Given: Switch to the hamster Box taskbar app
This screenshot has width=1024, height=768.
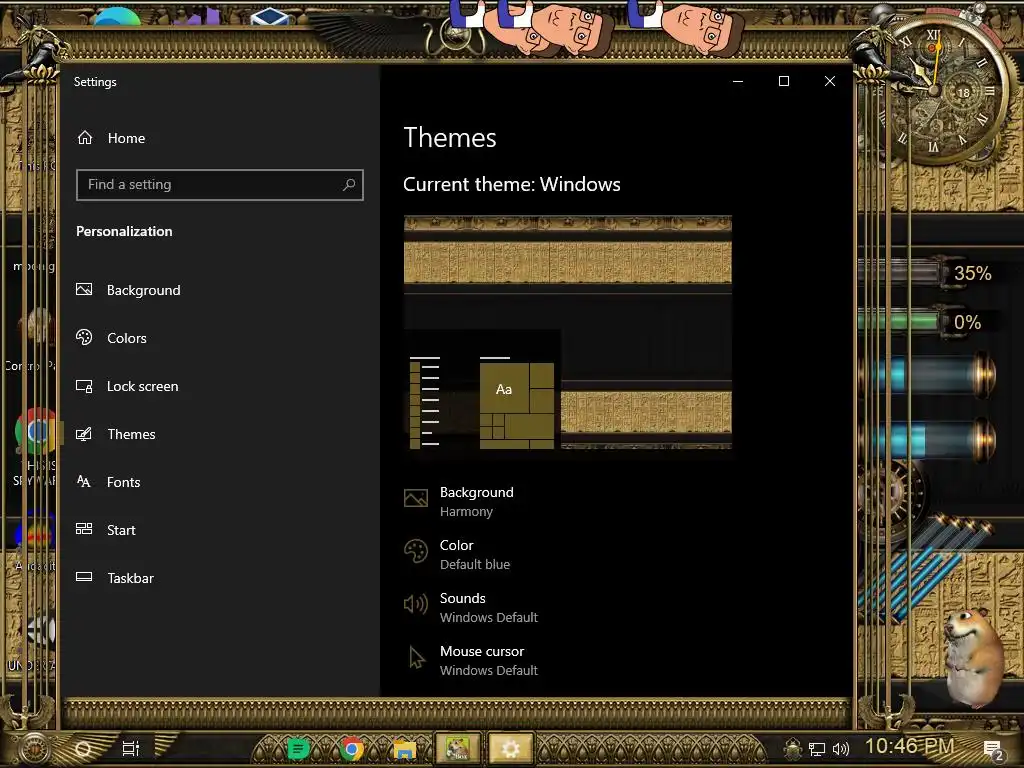Looking at the screenshot, I should point(458,748).
